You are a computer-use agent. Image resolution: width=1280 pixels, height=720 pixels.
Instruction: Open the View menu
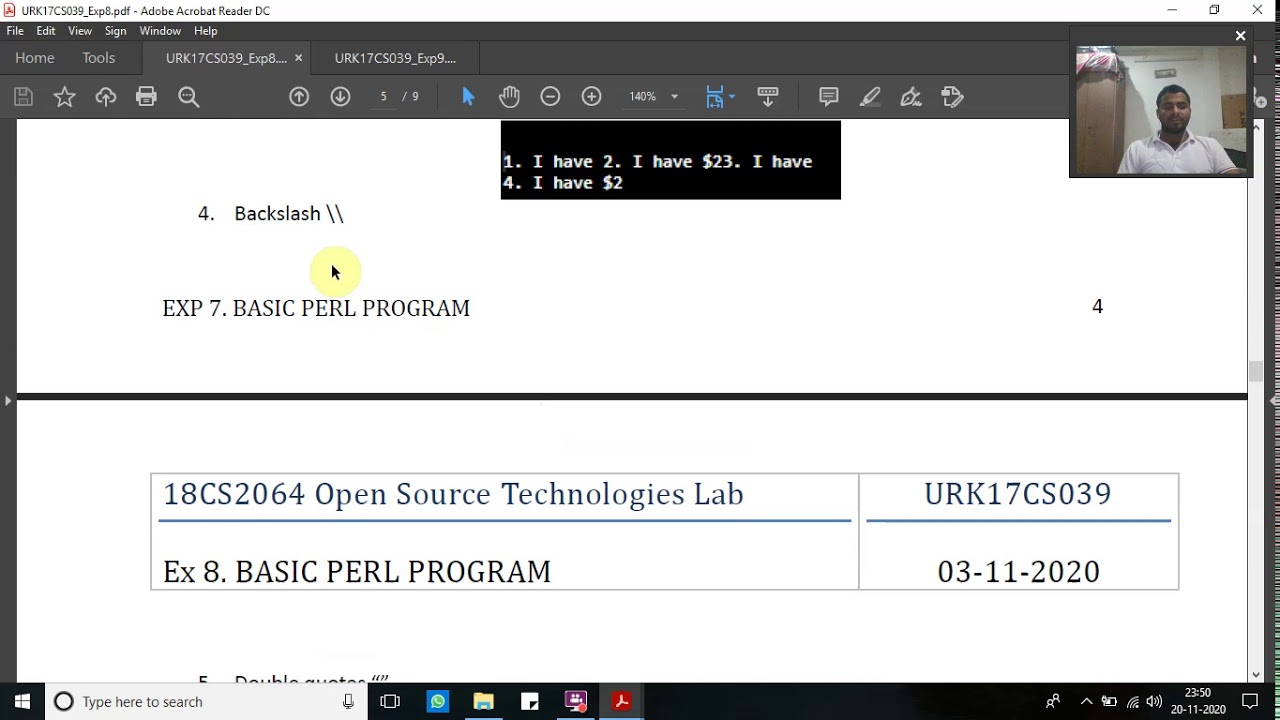click(x=80, y=31)
